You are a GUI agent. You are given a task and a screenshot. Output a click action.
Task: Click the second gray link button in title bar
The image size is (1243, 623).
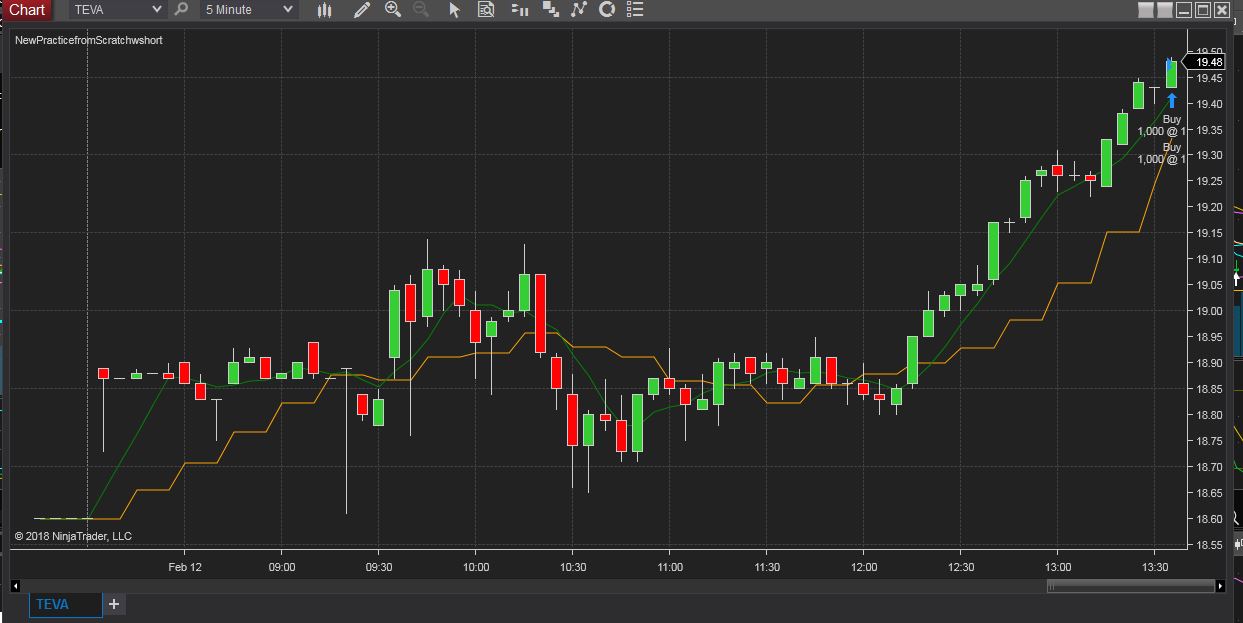click(1165, 10)
